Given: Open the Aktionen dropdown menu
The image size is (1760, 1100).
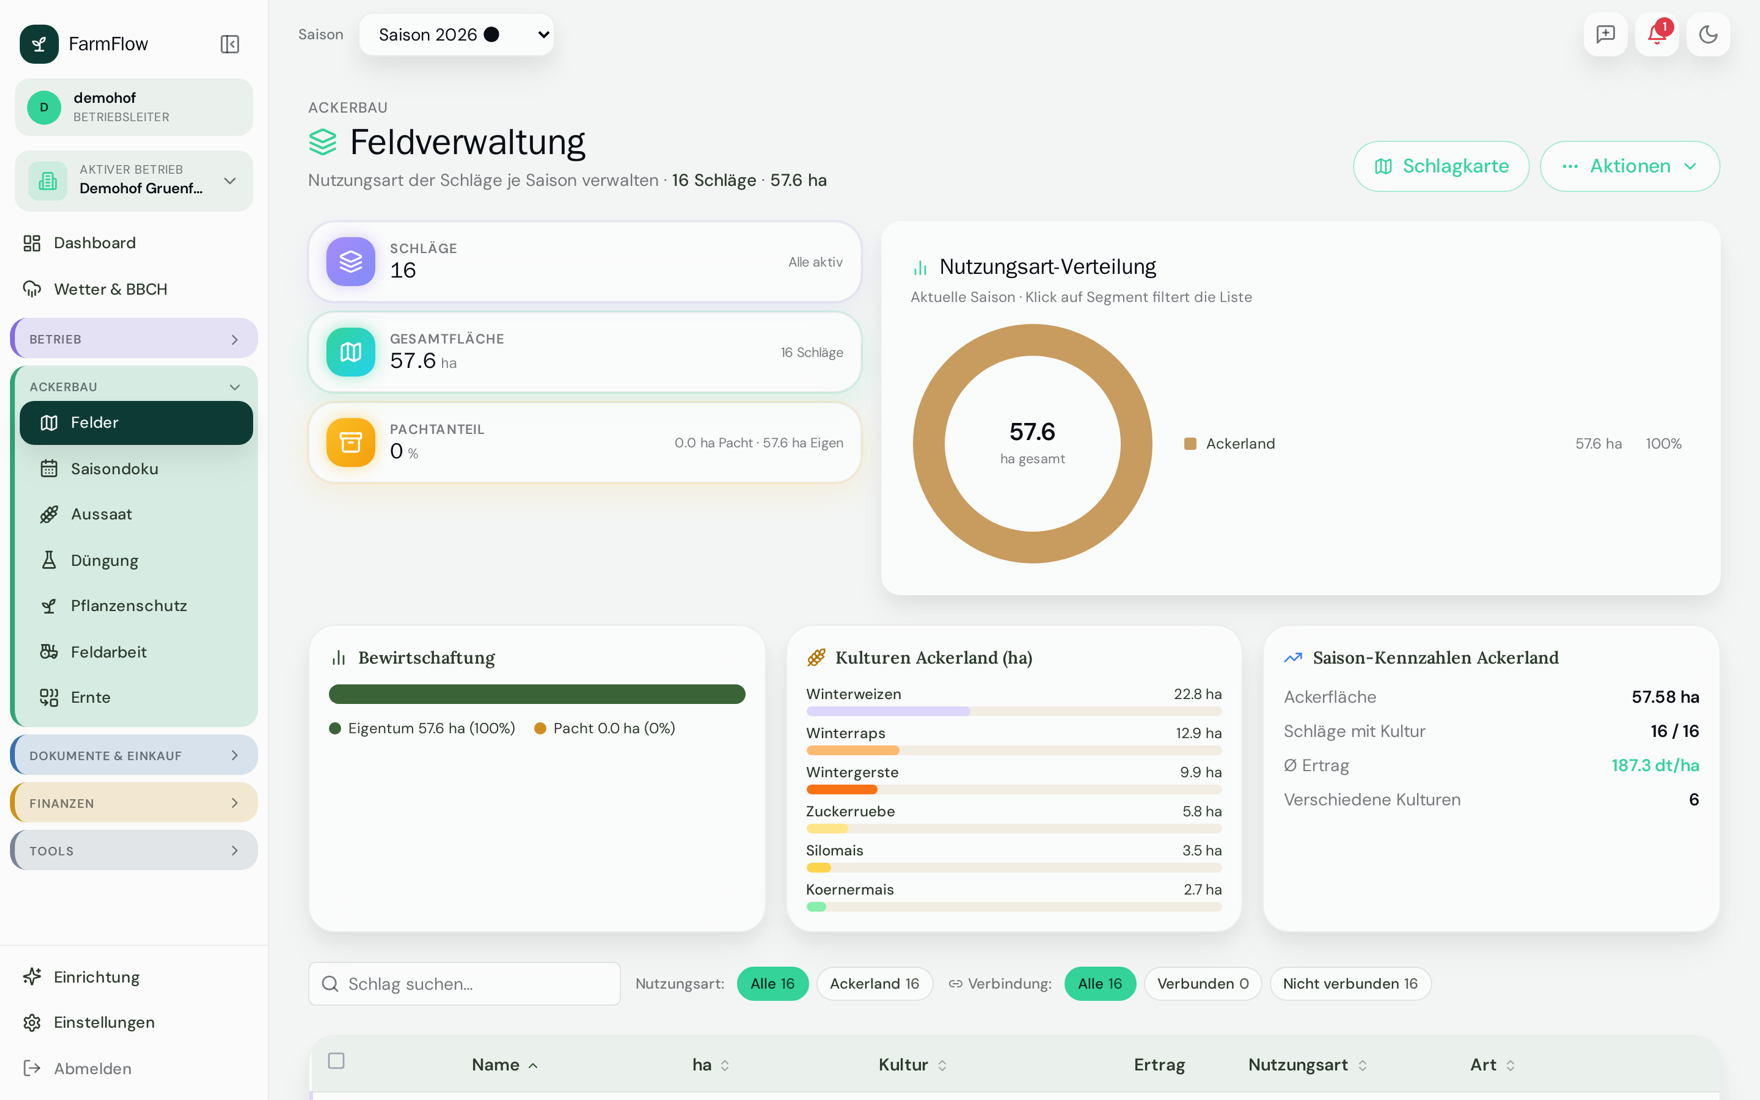Looking at the screenshot, I should (1629, 166).
